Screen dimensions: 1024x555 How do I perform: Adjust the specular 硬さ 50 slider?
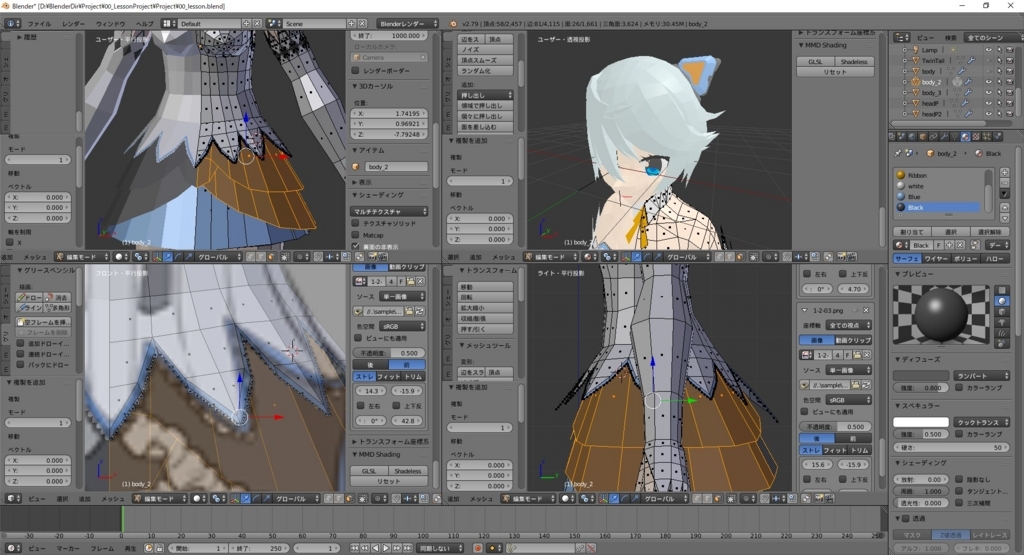951,447
